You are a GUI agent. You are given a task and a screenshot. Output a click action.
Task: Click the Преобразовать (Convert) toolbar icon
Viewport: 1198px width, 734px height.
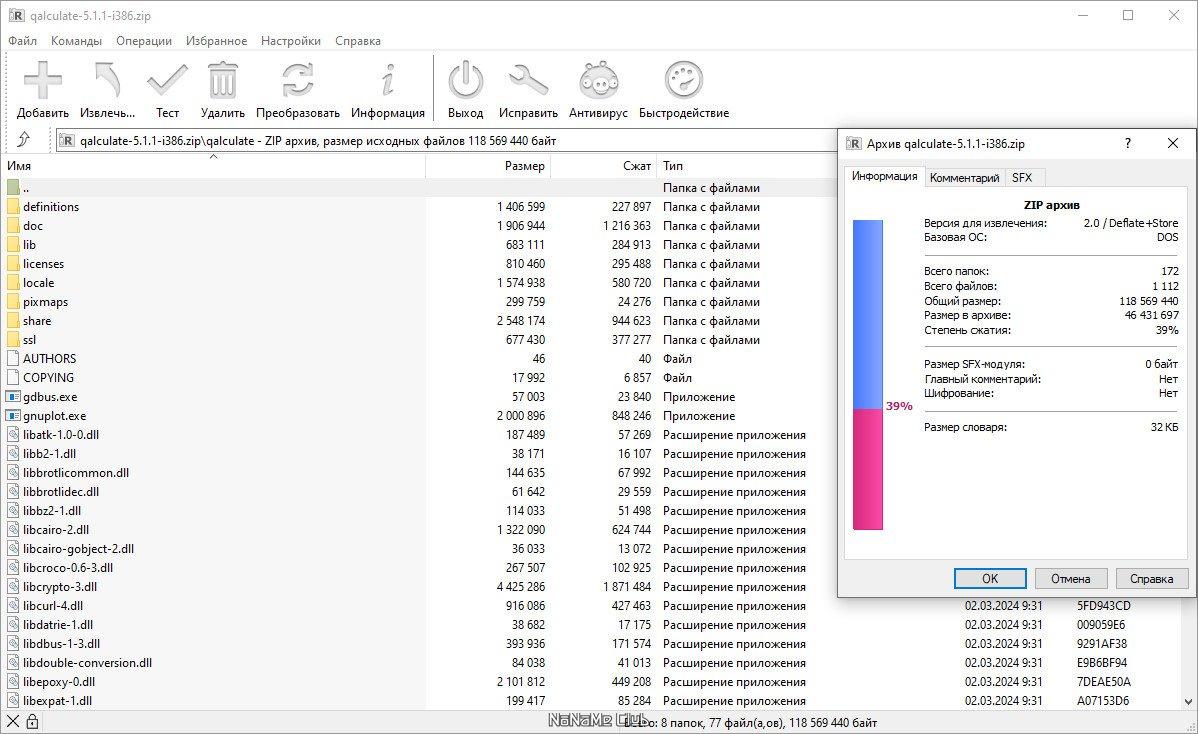[x=297, y=82]
